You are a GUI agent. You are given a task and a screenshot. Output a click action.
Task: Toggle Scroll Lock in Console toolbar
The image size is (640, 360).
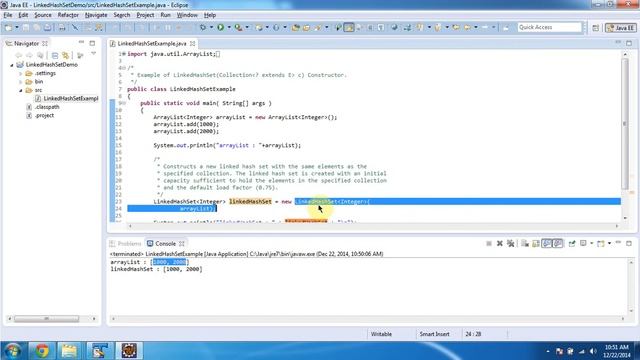pos(536,244)
